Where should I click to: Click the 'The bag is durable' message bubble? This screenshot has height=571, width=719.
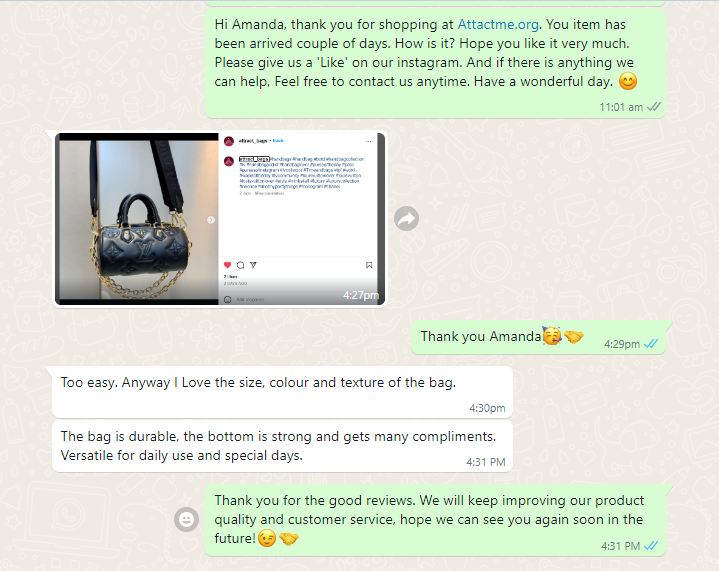[x=282, y=446]
